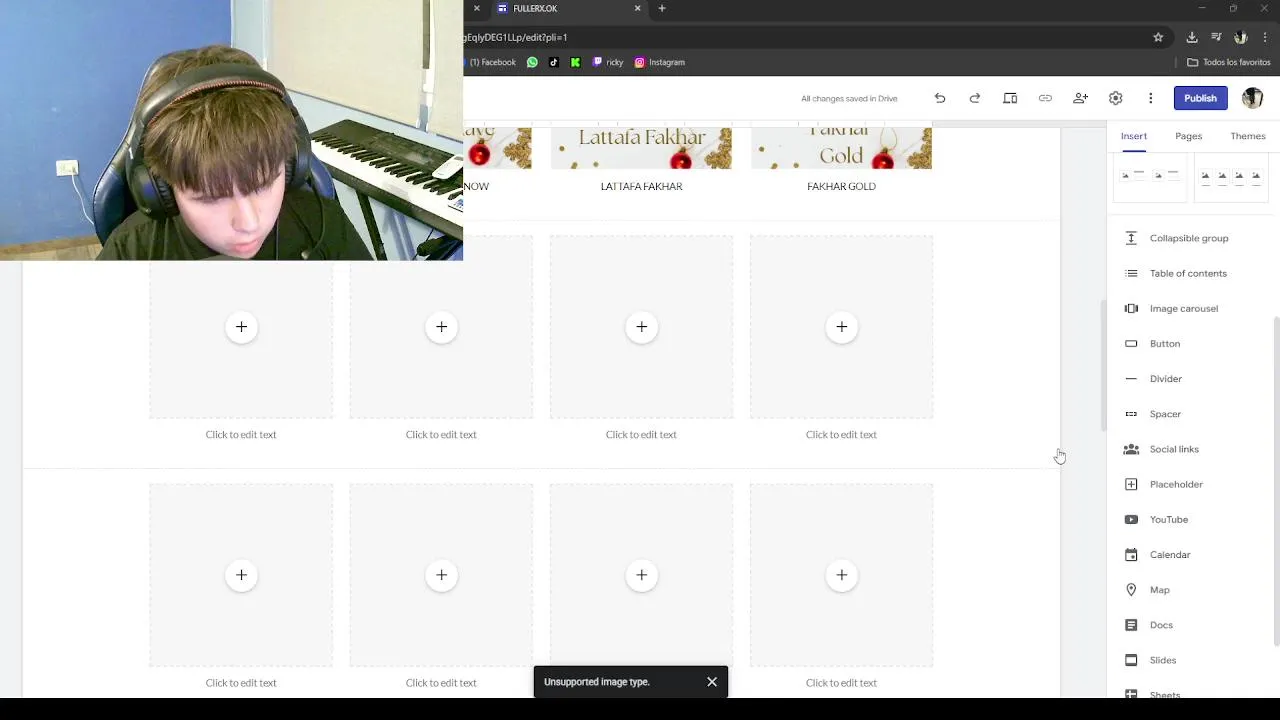Insert a YouTube video
Viewport: 1280px width, 720px height.
pos(1169,519)
